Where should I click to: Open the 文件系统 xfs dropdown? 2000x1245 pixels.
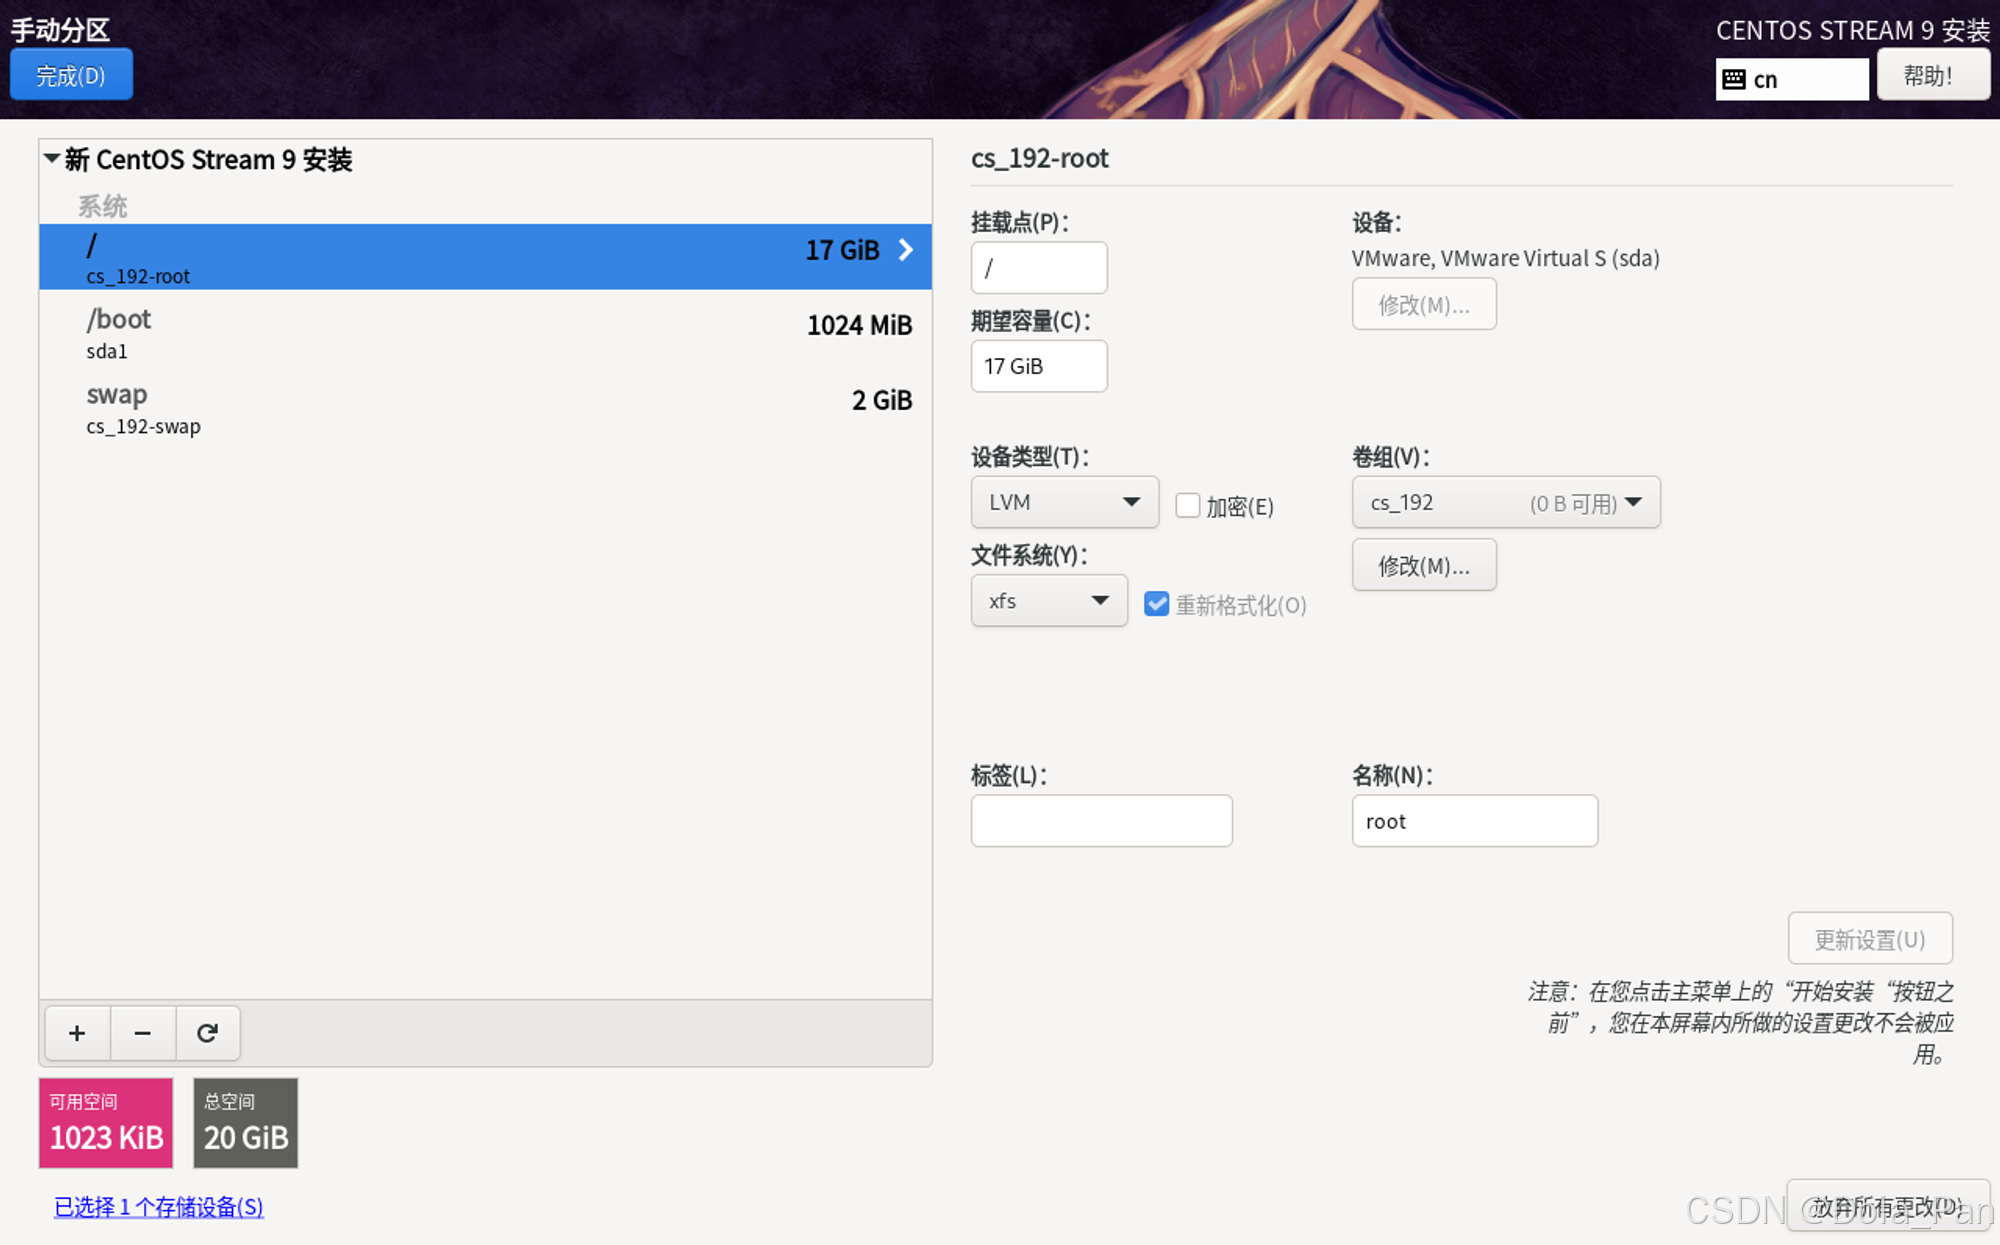(1049, 601)
